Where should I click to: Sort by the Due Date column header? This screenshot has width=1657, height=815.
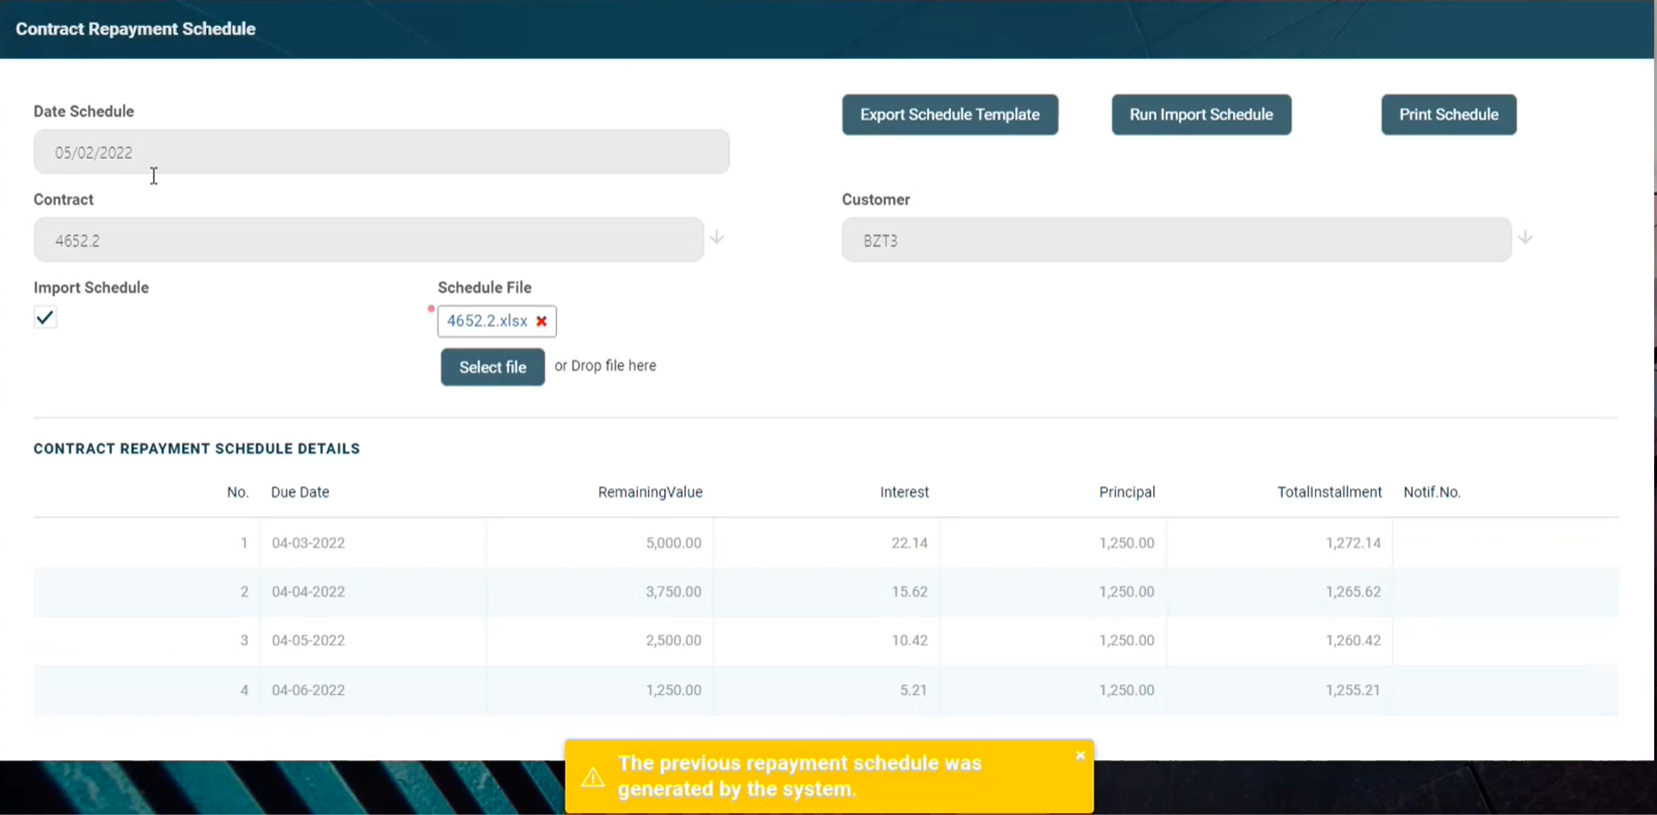click(300, 492)
